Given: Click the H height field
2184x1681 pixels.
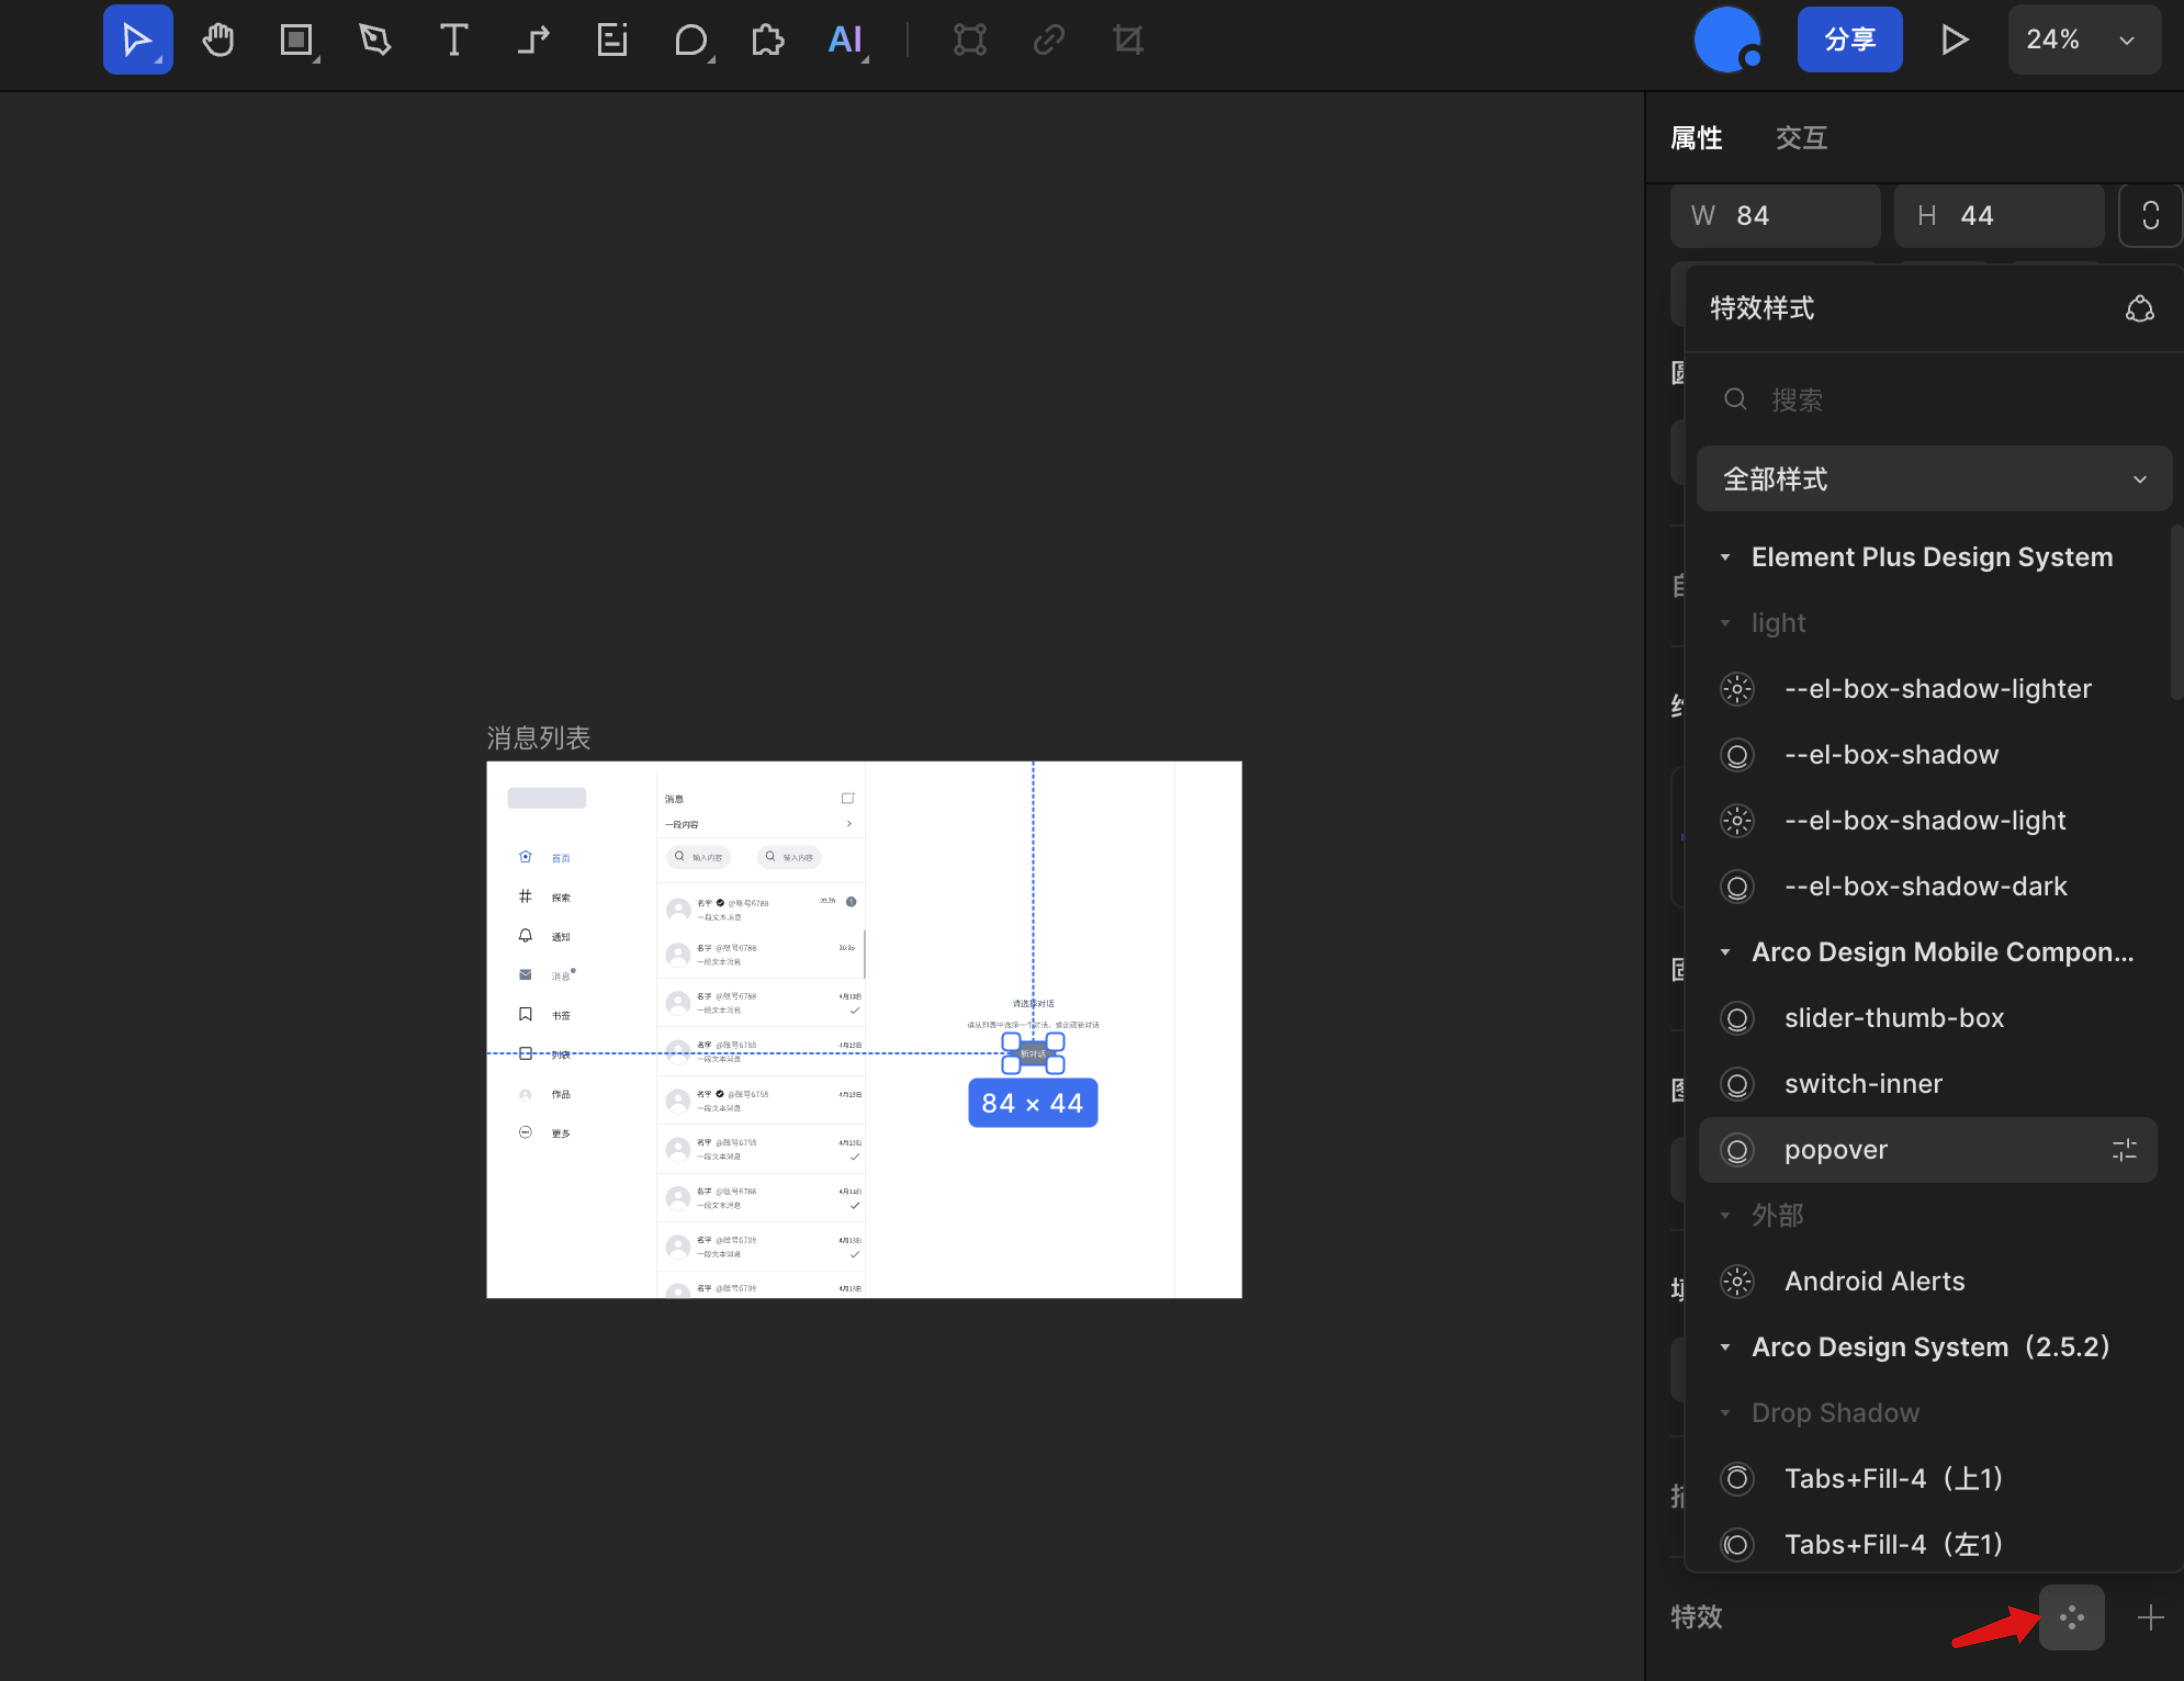Looking at the screenshot, I should pos(1999,216).
